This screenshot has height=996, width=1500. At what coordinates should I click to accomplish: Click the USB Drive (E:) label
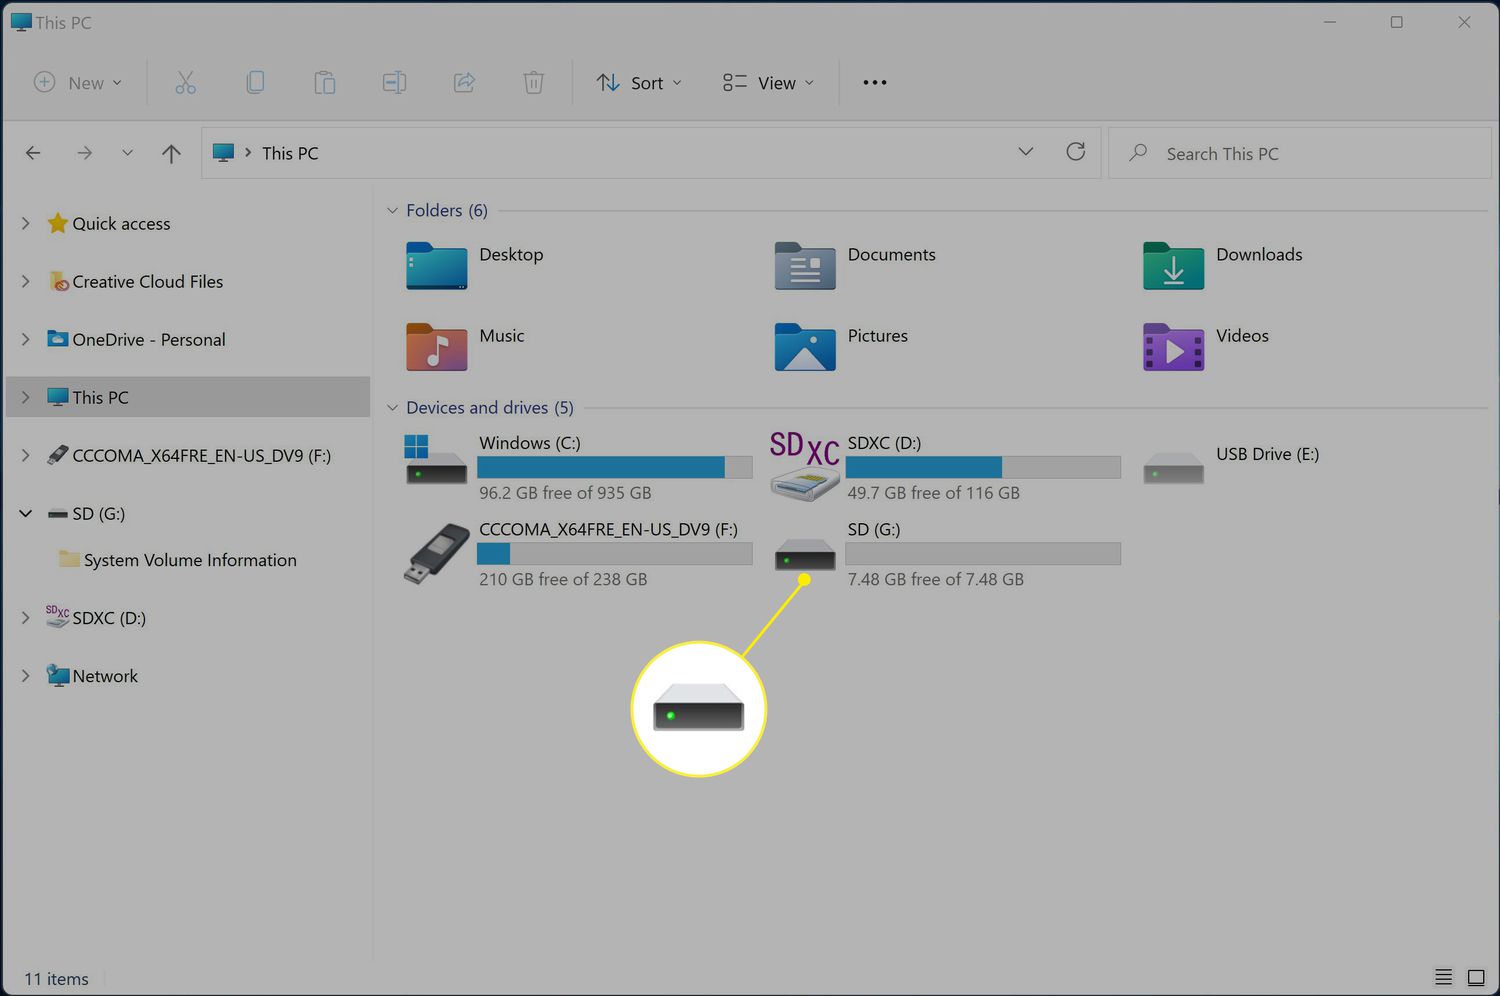pyautogui.click(x=1268, y=454)
